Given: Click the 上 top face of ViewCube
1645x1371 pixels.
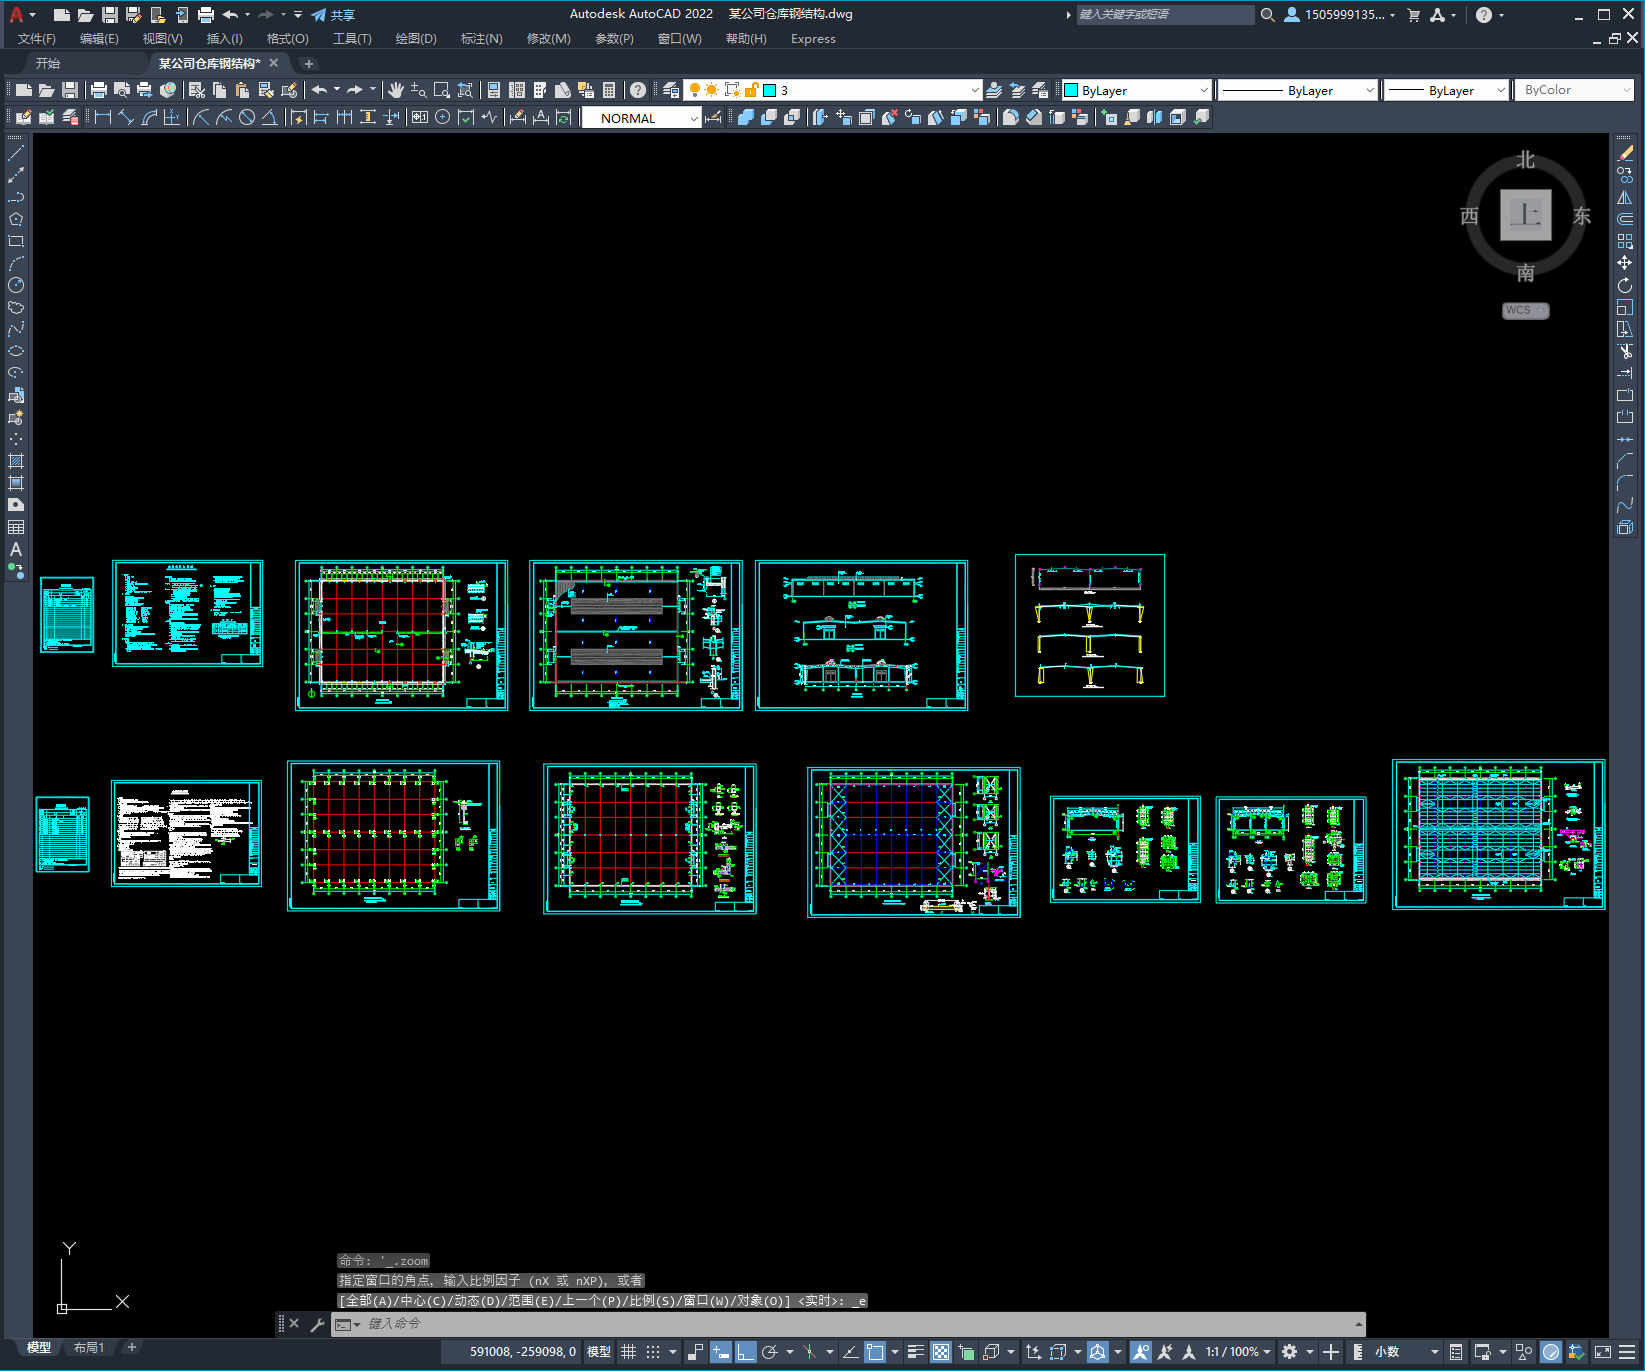Looking at the screenshot, I should pyautogui.click(x=1525, y=215).
